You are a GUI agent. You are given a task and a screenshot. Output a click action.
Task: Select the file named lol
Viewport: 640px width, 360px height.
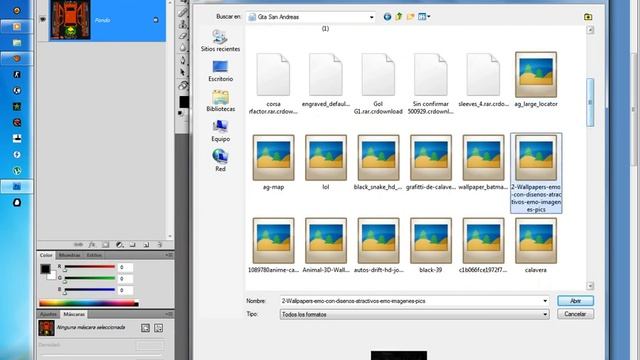pyautogui.click(x=326, y=163)
